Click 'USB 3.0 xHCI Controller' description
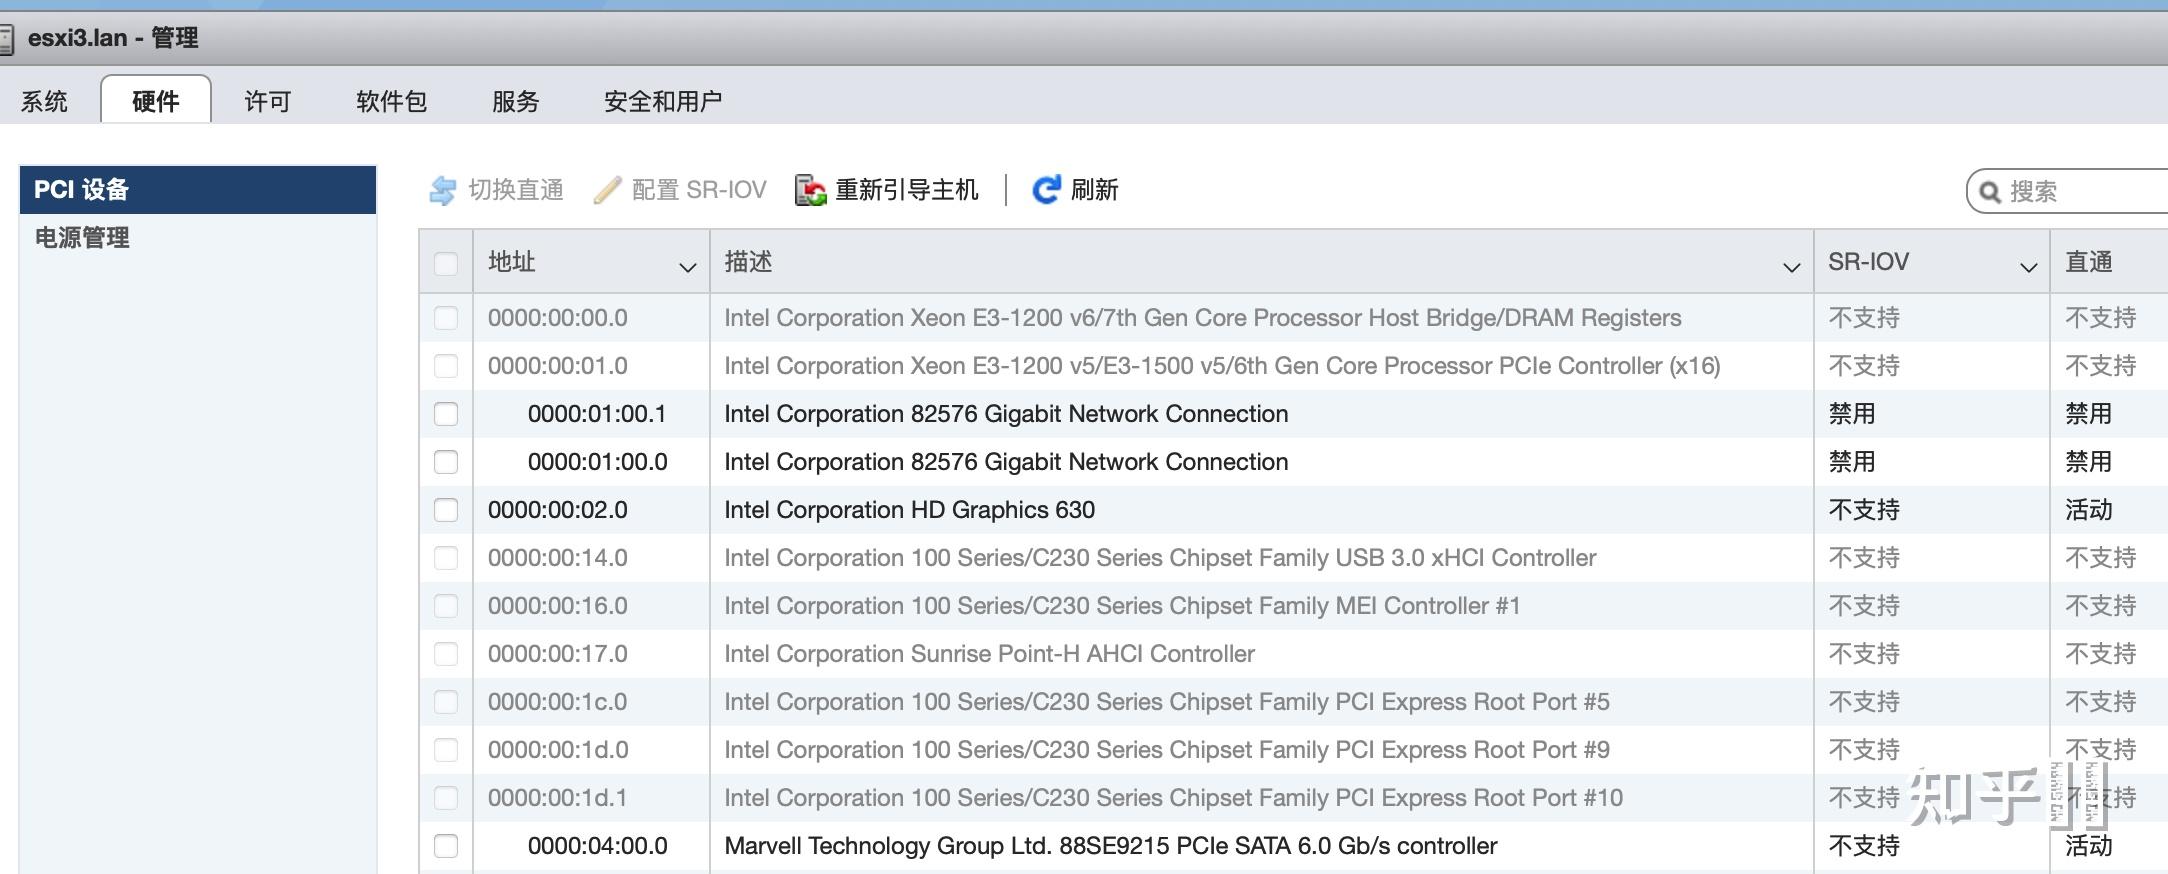2168x874 pixels. tap(1160, 558)
